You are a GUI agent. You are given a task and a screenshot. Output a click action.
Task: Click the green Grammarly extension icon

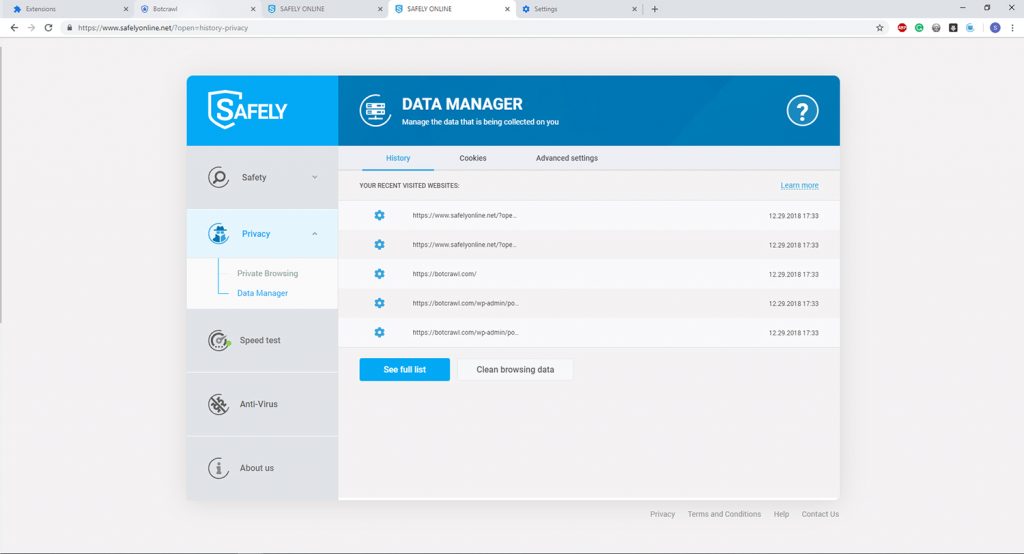tap(919, 27)
